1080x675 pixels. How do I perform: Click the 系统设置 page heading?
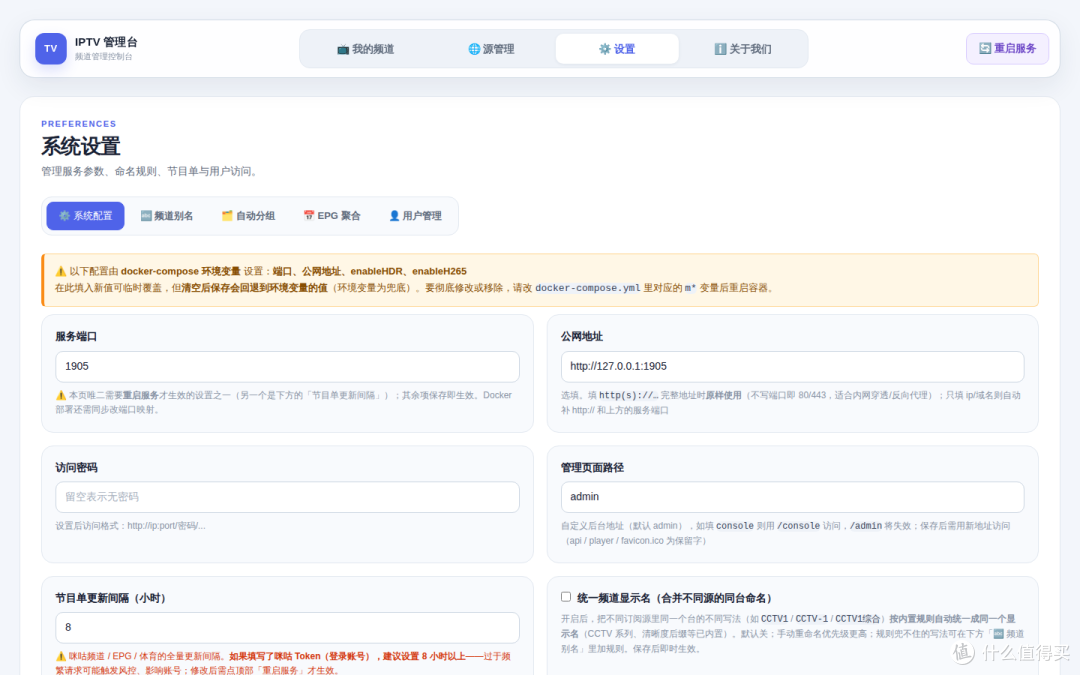81,146
